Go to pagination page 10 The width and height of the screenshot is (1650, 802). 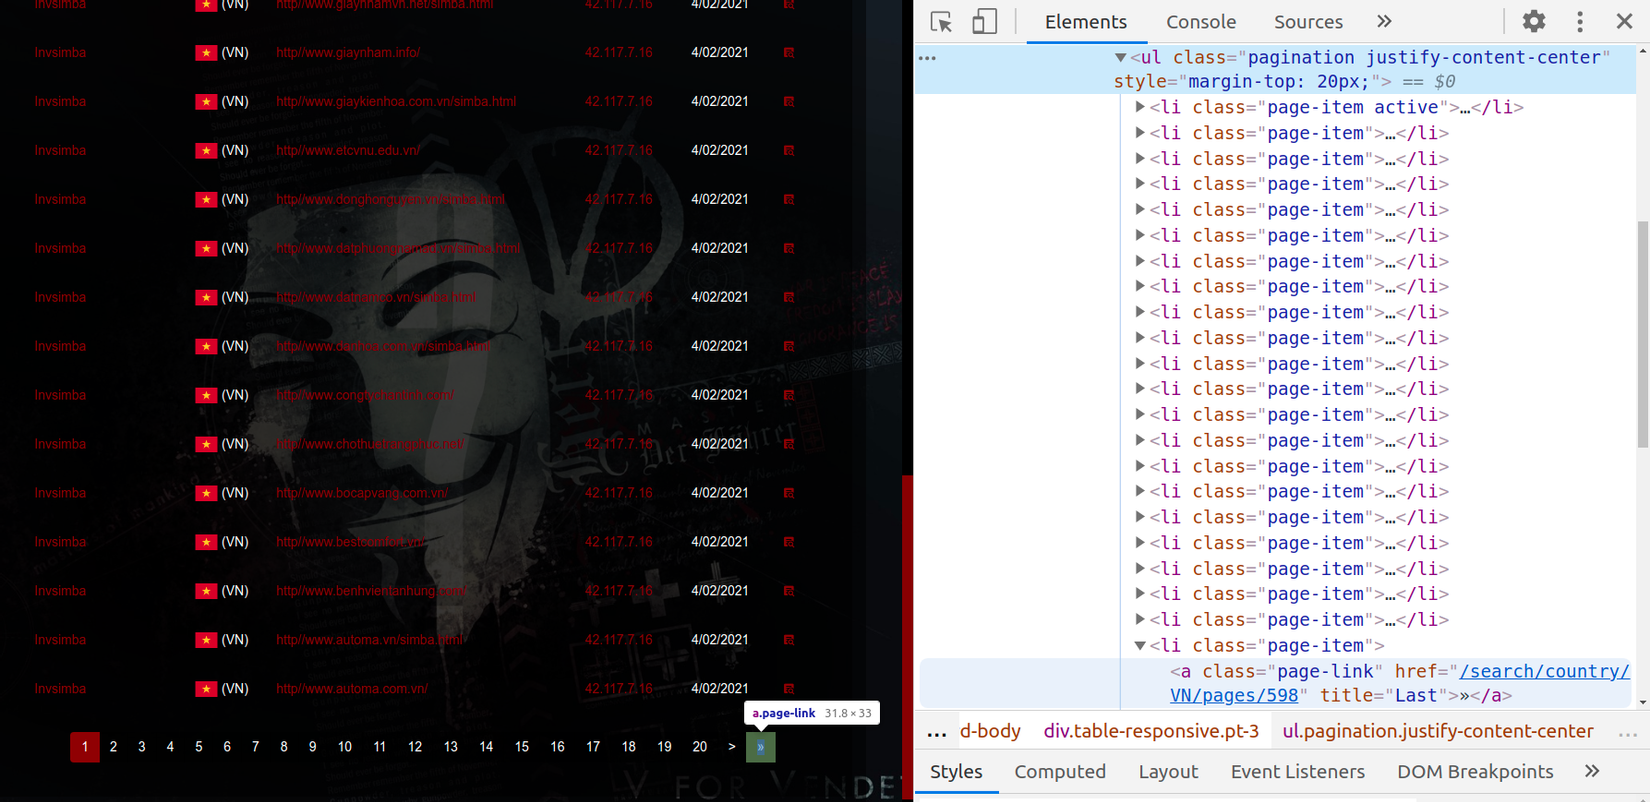(345, 747)
